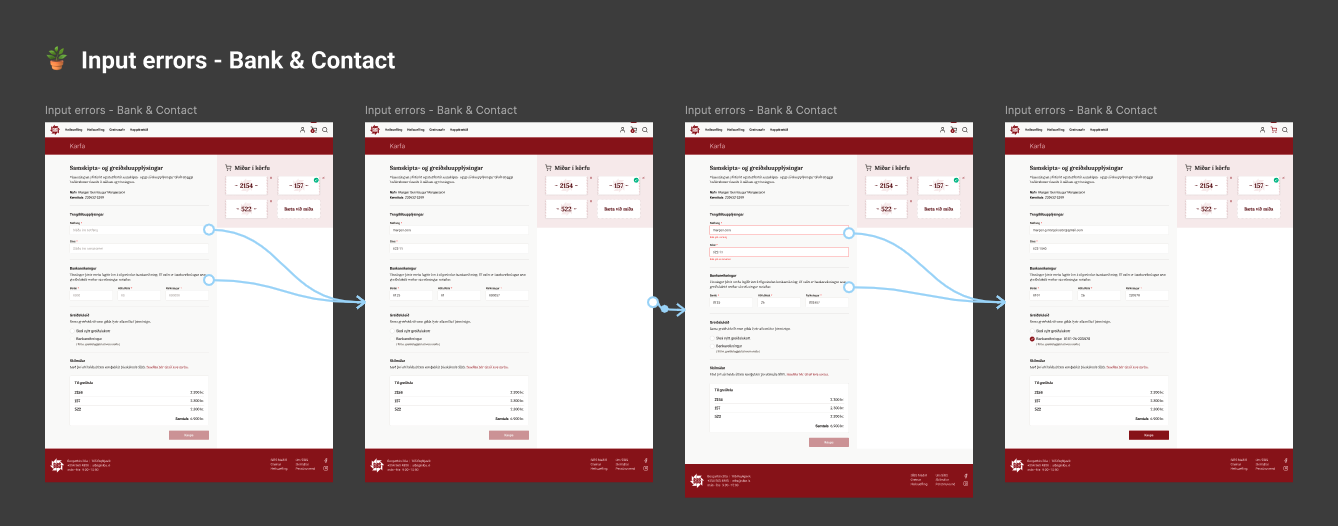Click ticket card 157 in the third frame
The width and height of the screenshot is (1338, 526).
[x=940, y=186]
